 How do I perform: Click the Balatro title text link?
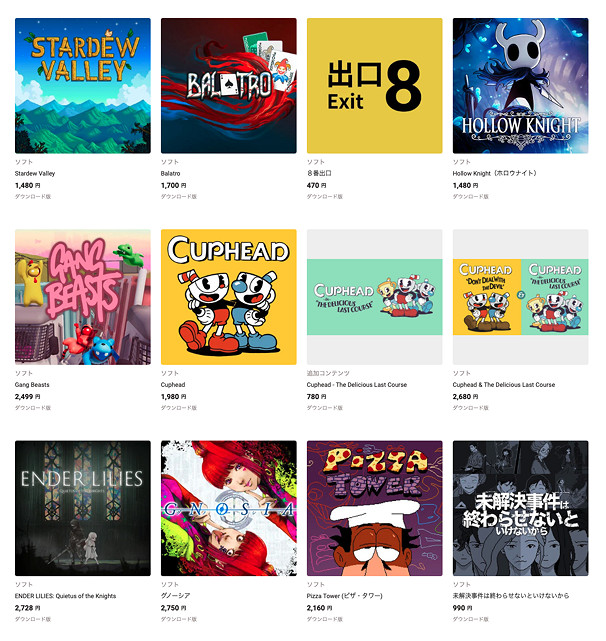(171, 173)
